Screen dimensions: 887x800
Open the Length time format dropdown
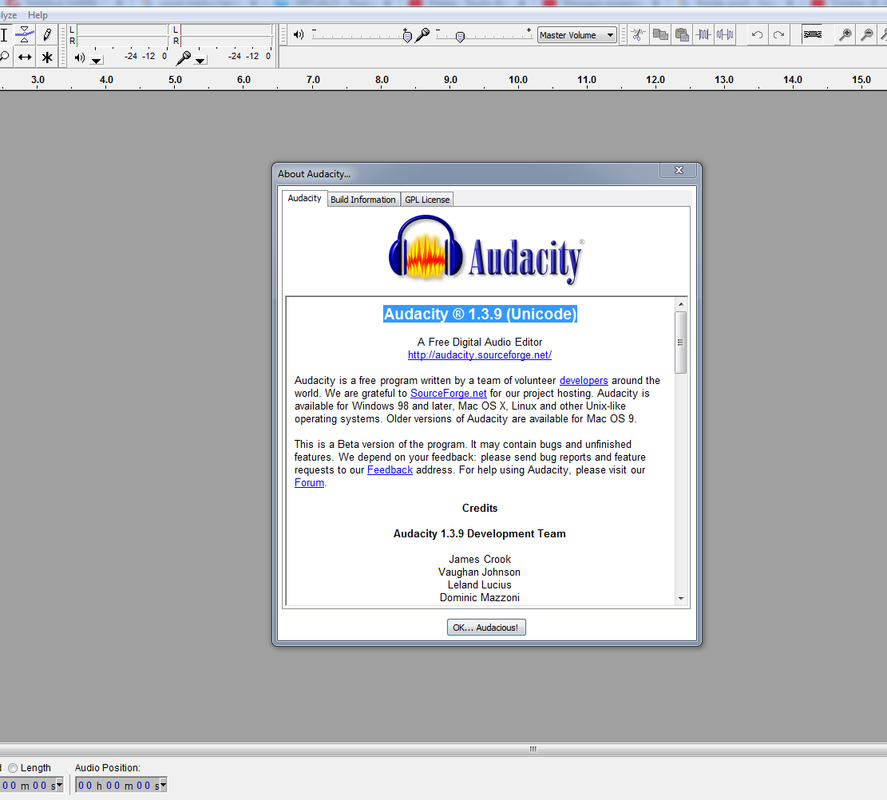59,784
